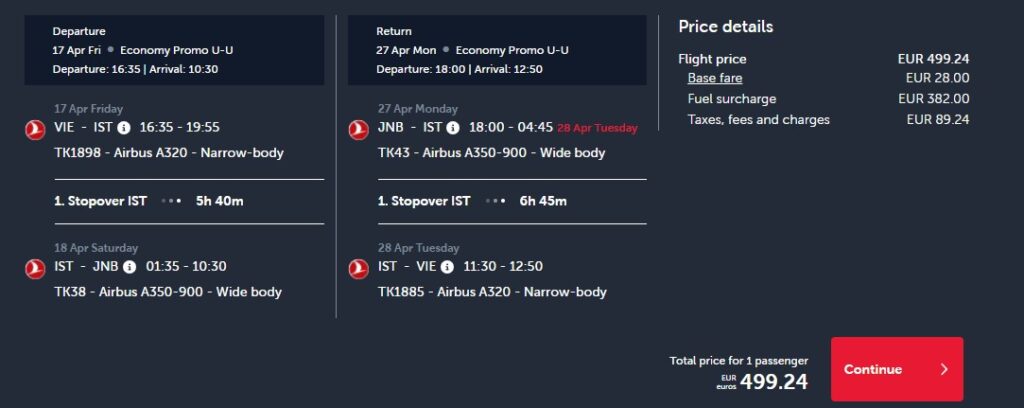The height and width of the screenshot is (408, 1024).
Task: Click Turkish Airlines logo beside flight TK38
Action: 35,268
